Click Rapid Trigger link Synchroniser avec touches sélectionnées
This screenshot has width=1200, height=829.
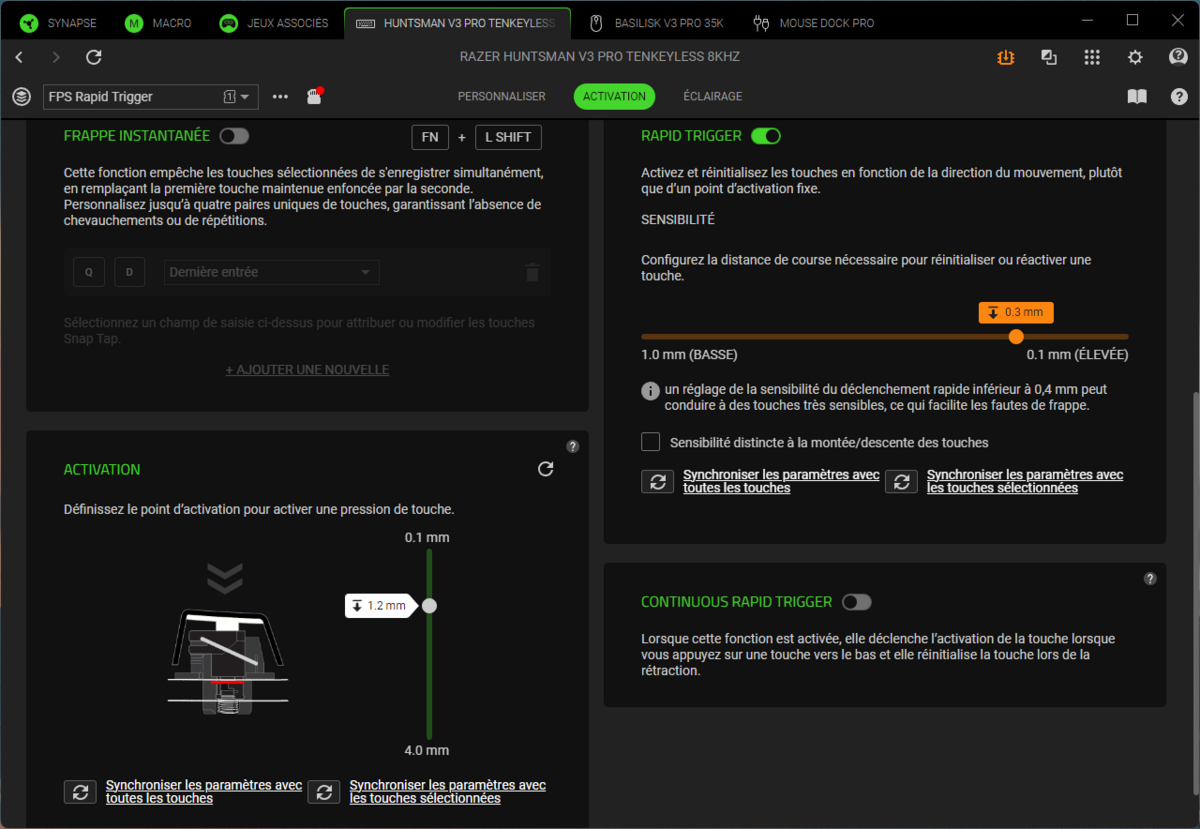tap(1025, 481)
